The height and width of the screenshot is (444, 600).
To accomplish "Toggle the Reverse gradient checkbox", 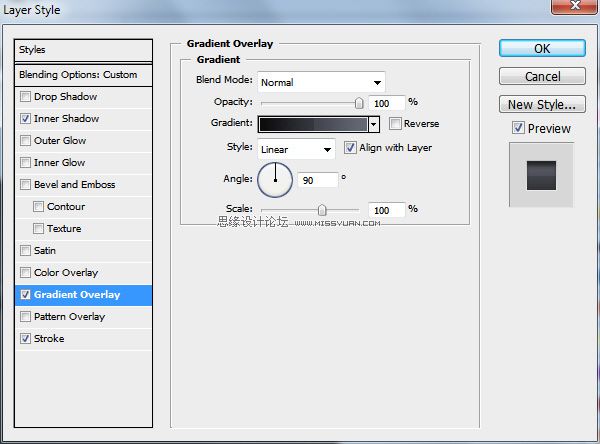I will [395, 124].
